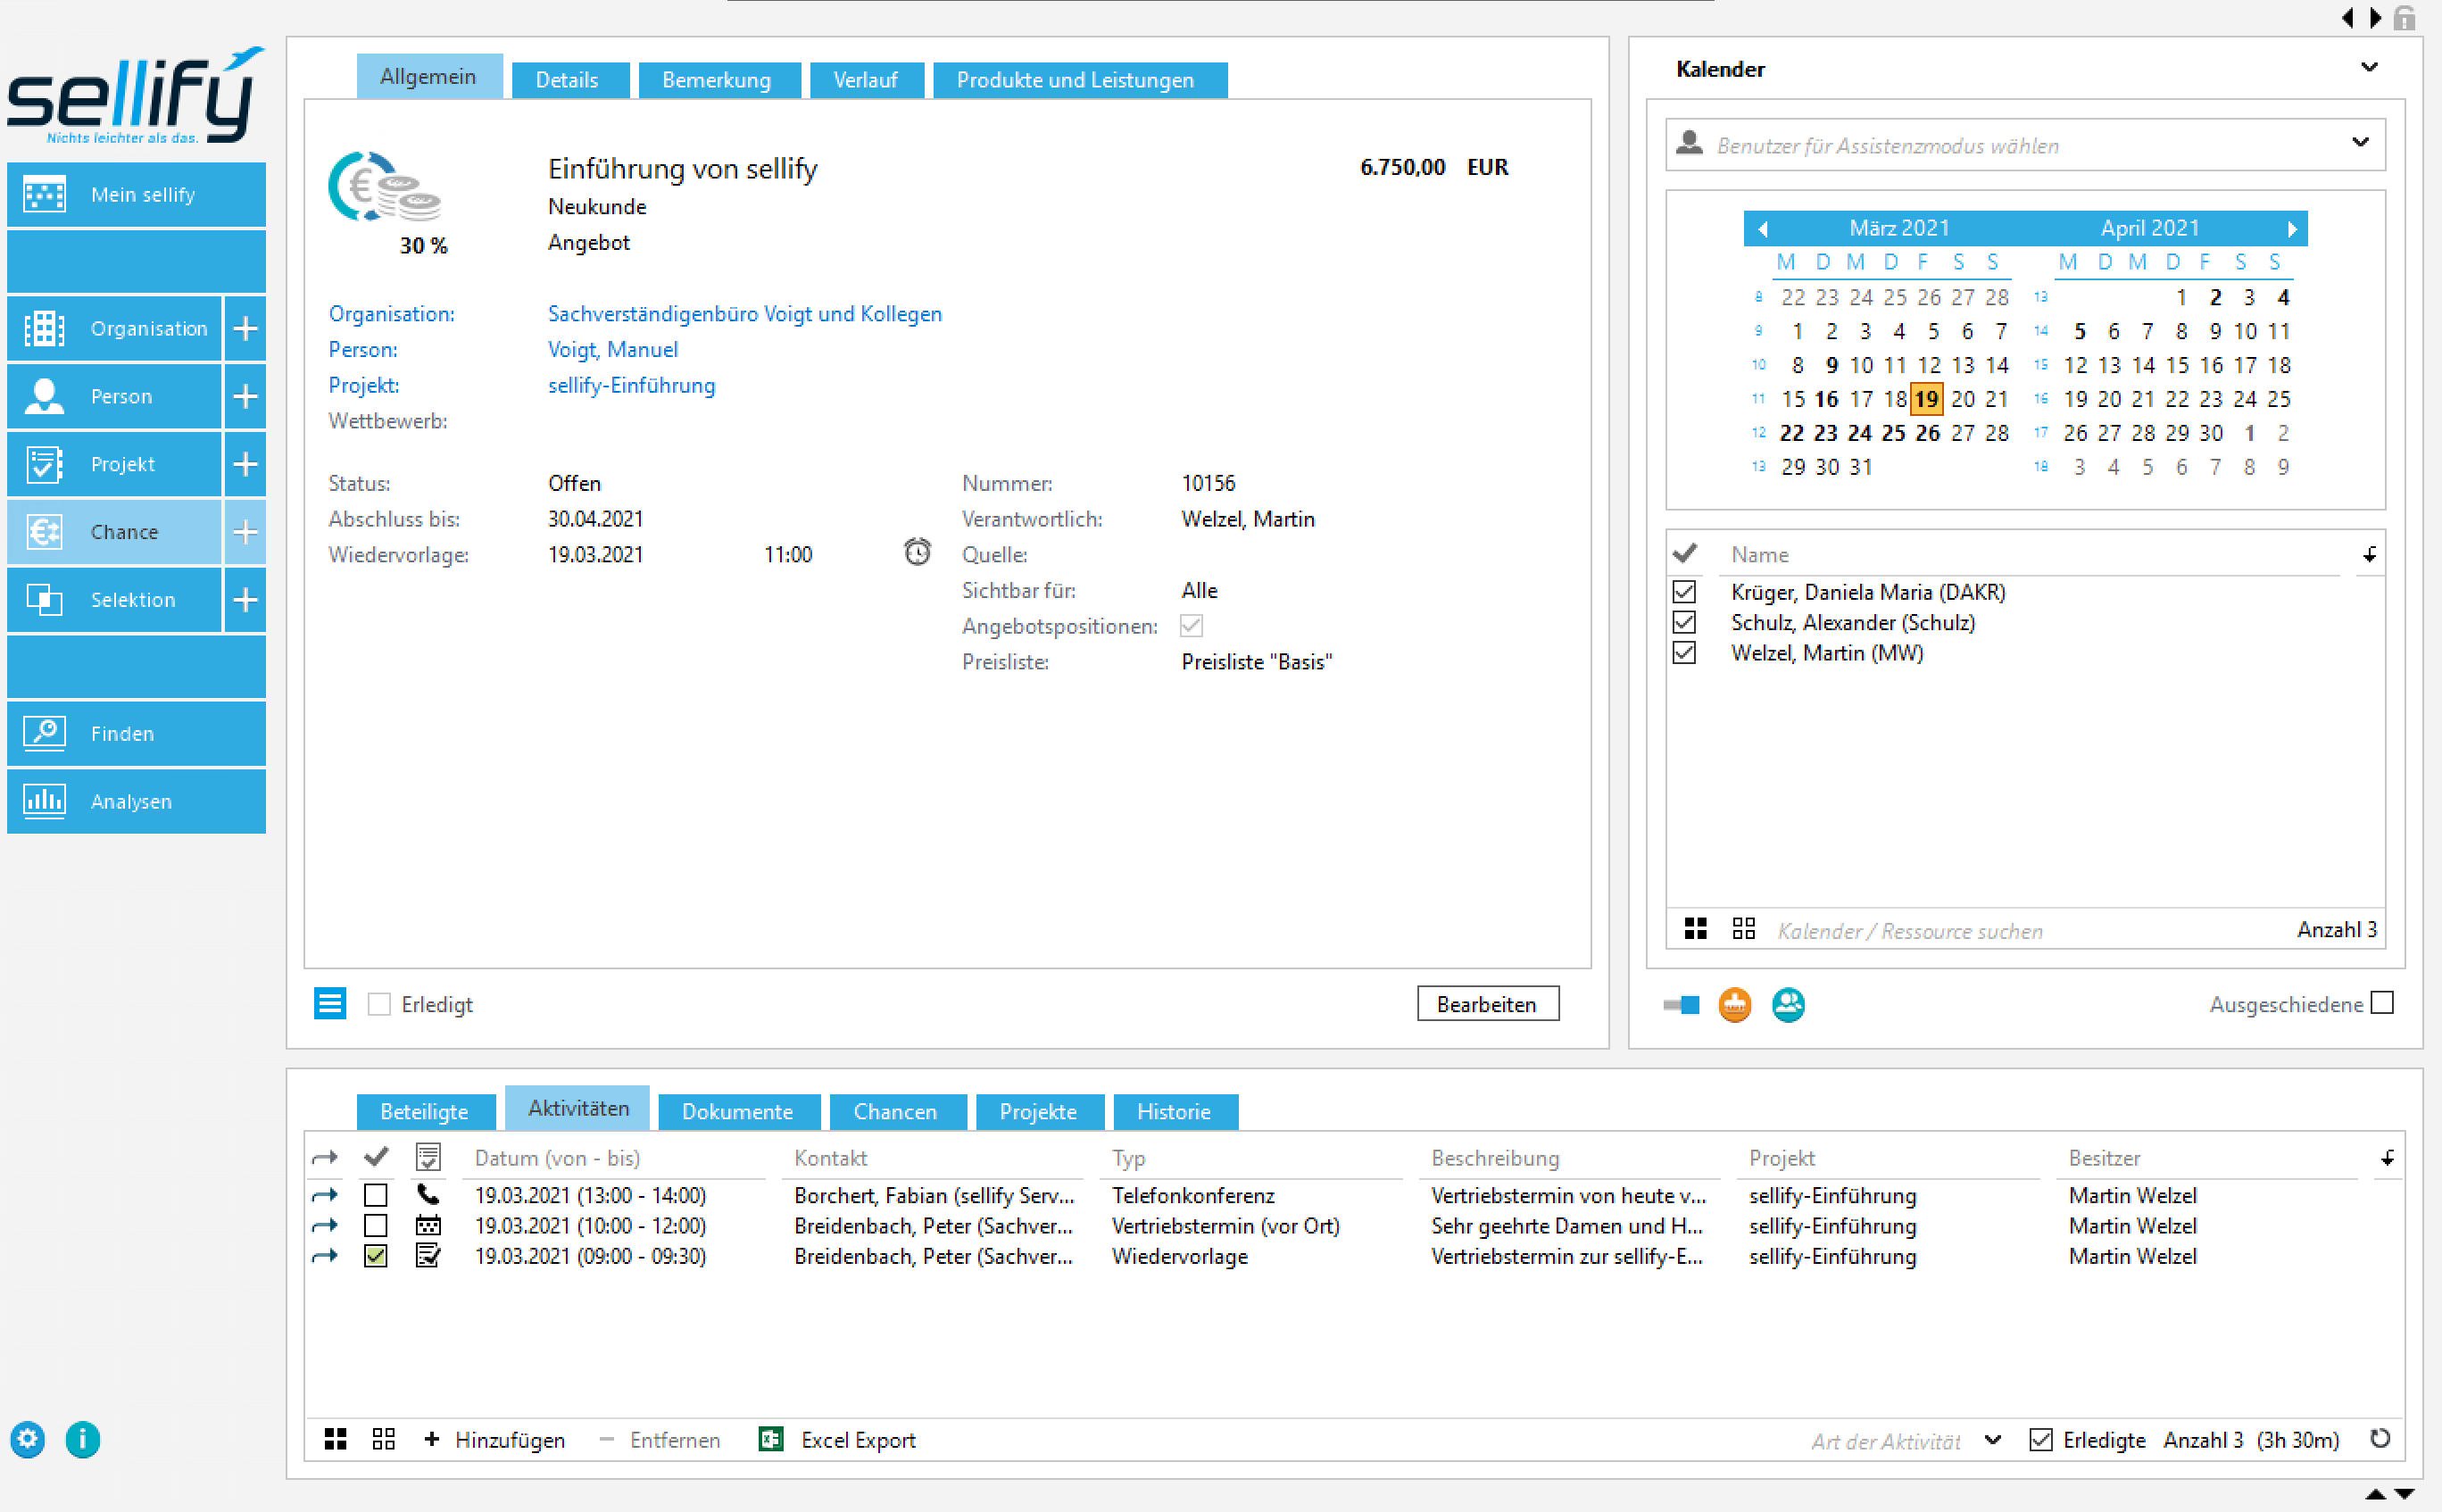This screenshot has height=1512, width=2442.
Task: Open the settings gear icon
Action: coord(28,1439)
